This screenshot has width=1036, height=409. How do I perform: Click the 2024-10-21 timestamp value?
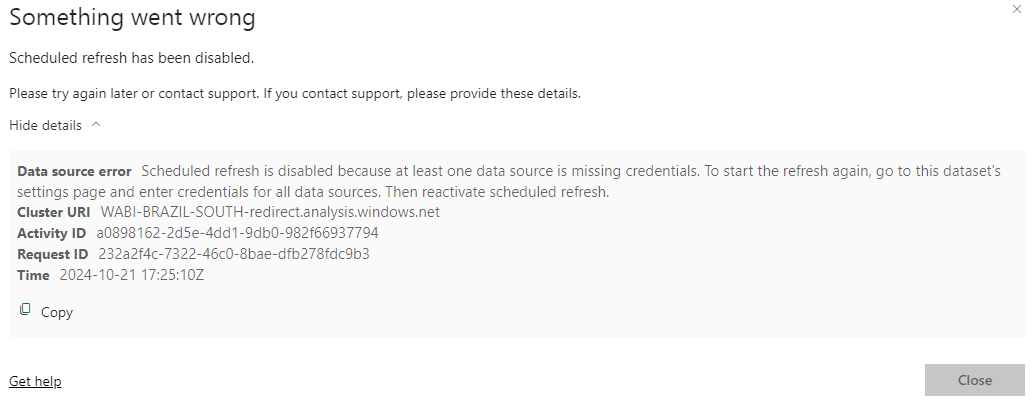click(132, 275)
